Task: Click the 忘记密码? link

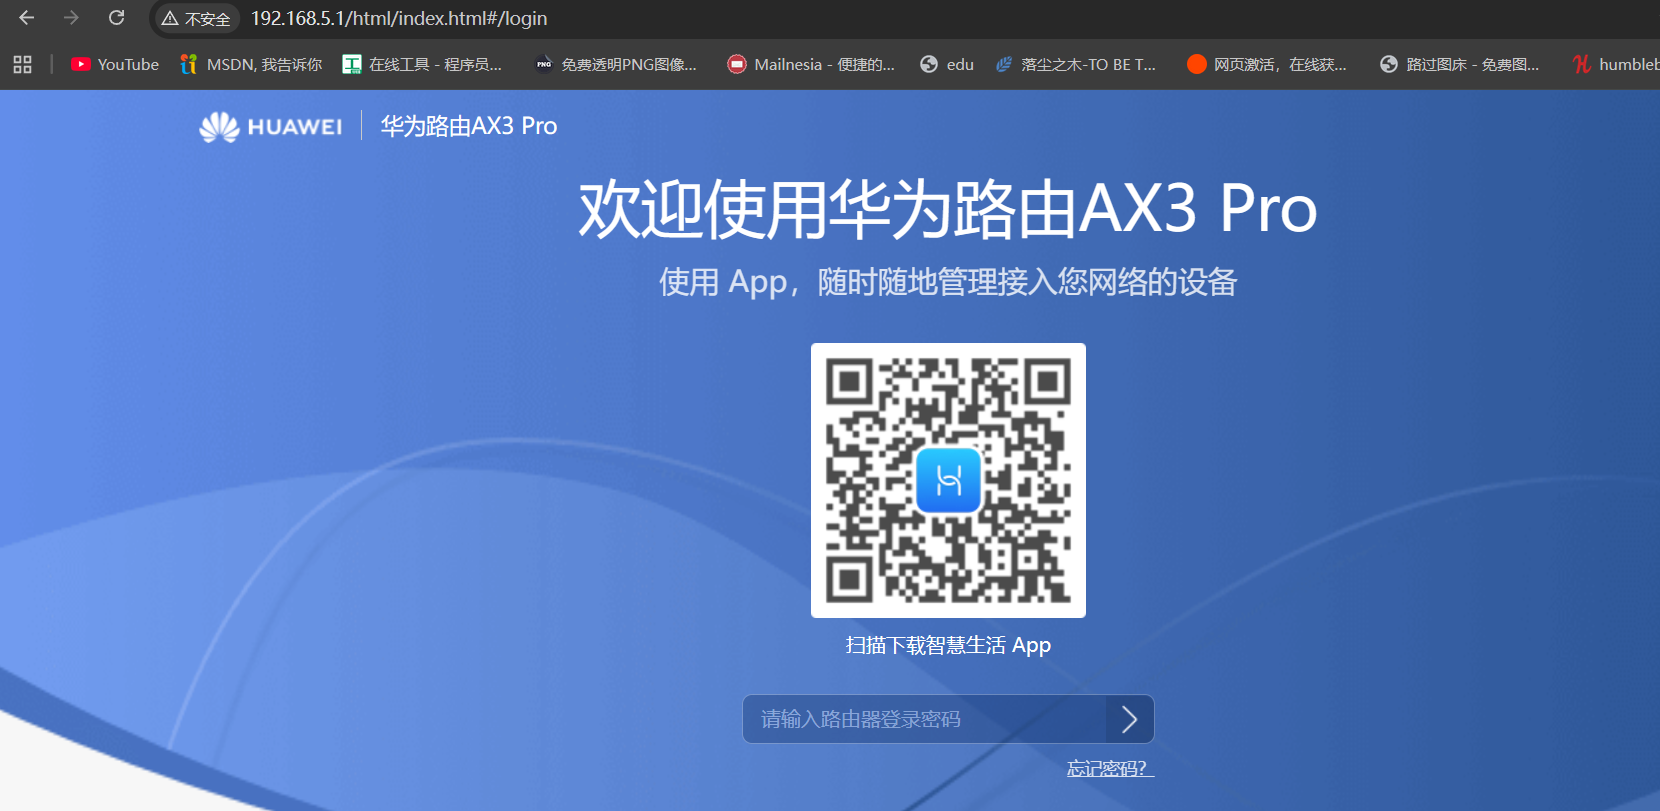Action: (x=1110, y=768)
